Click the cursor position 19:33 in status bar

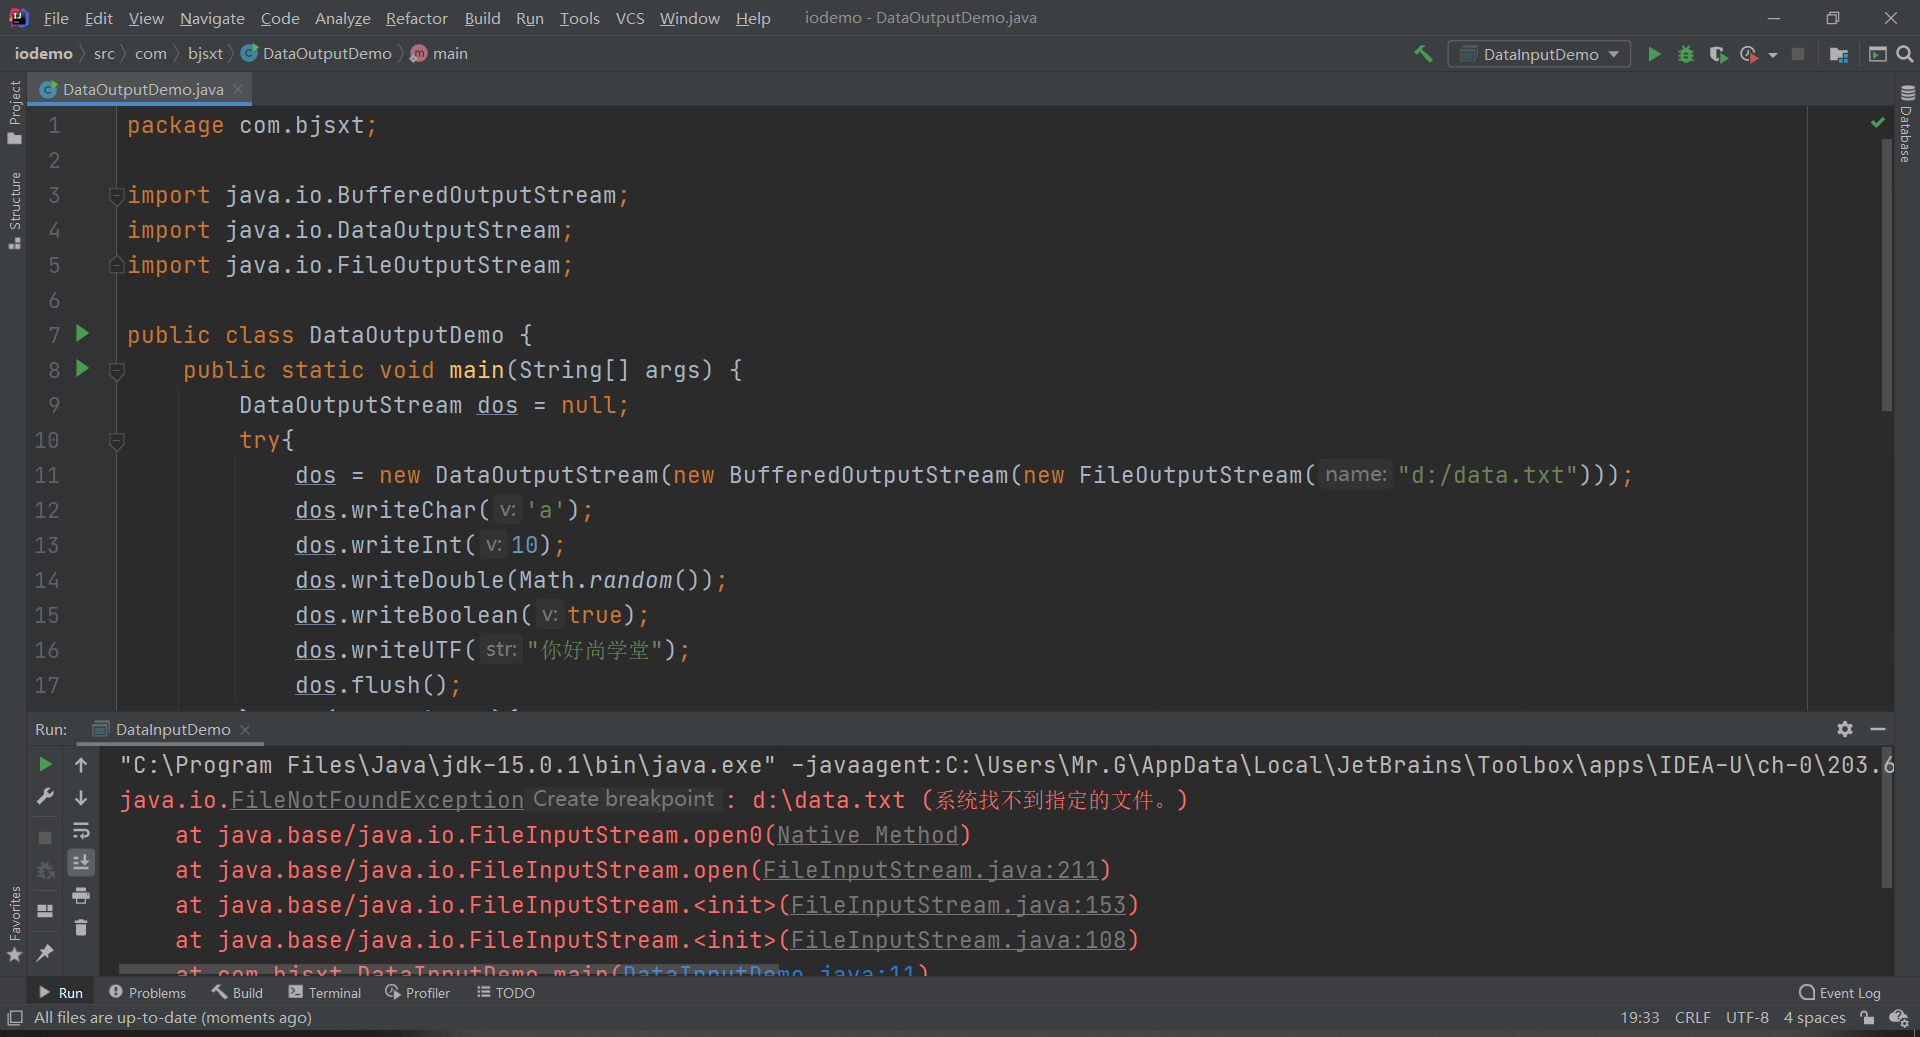click(x=1639, y=1017)
